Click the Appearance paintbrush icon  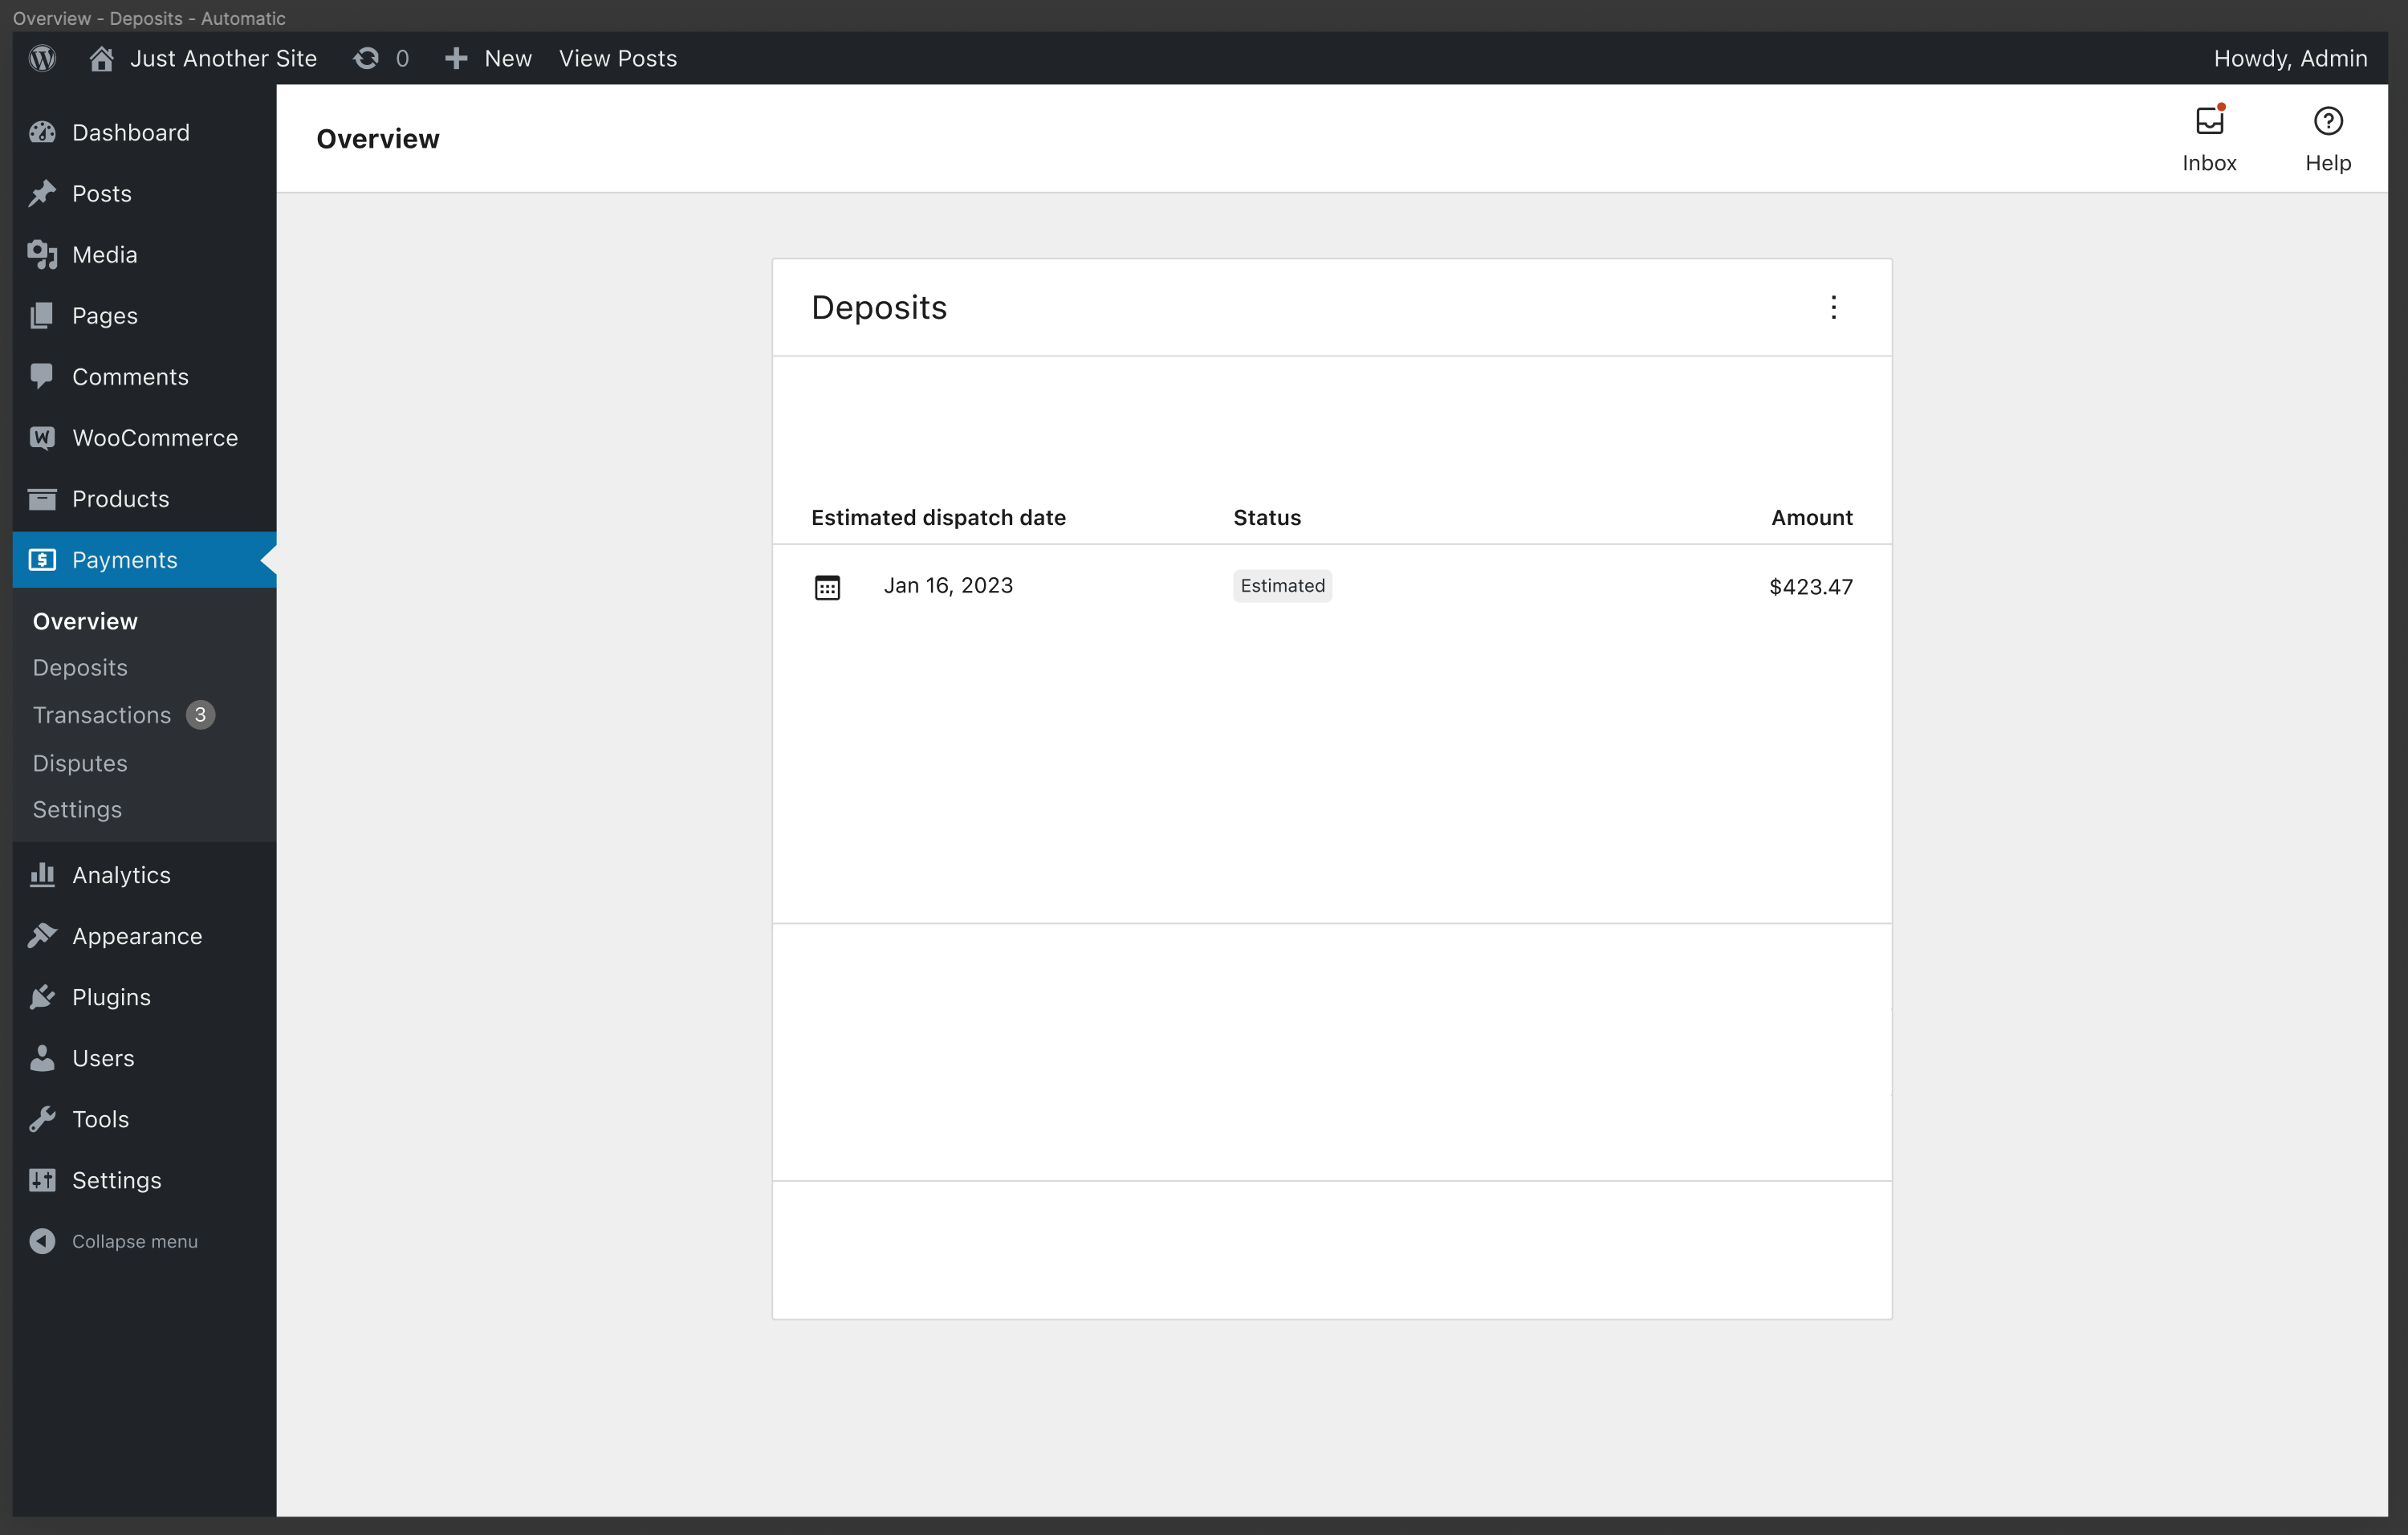pos(41,935)
